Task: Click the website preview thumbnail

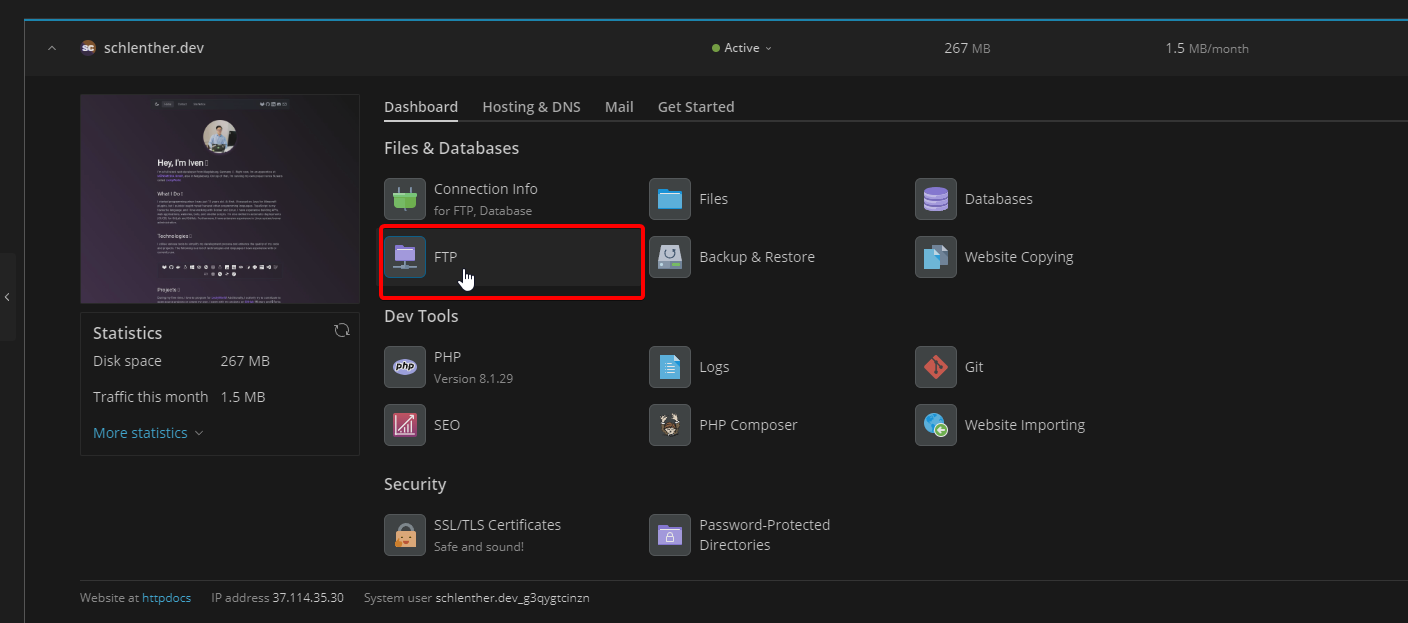Action: click(220, 199)
